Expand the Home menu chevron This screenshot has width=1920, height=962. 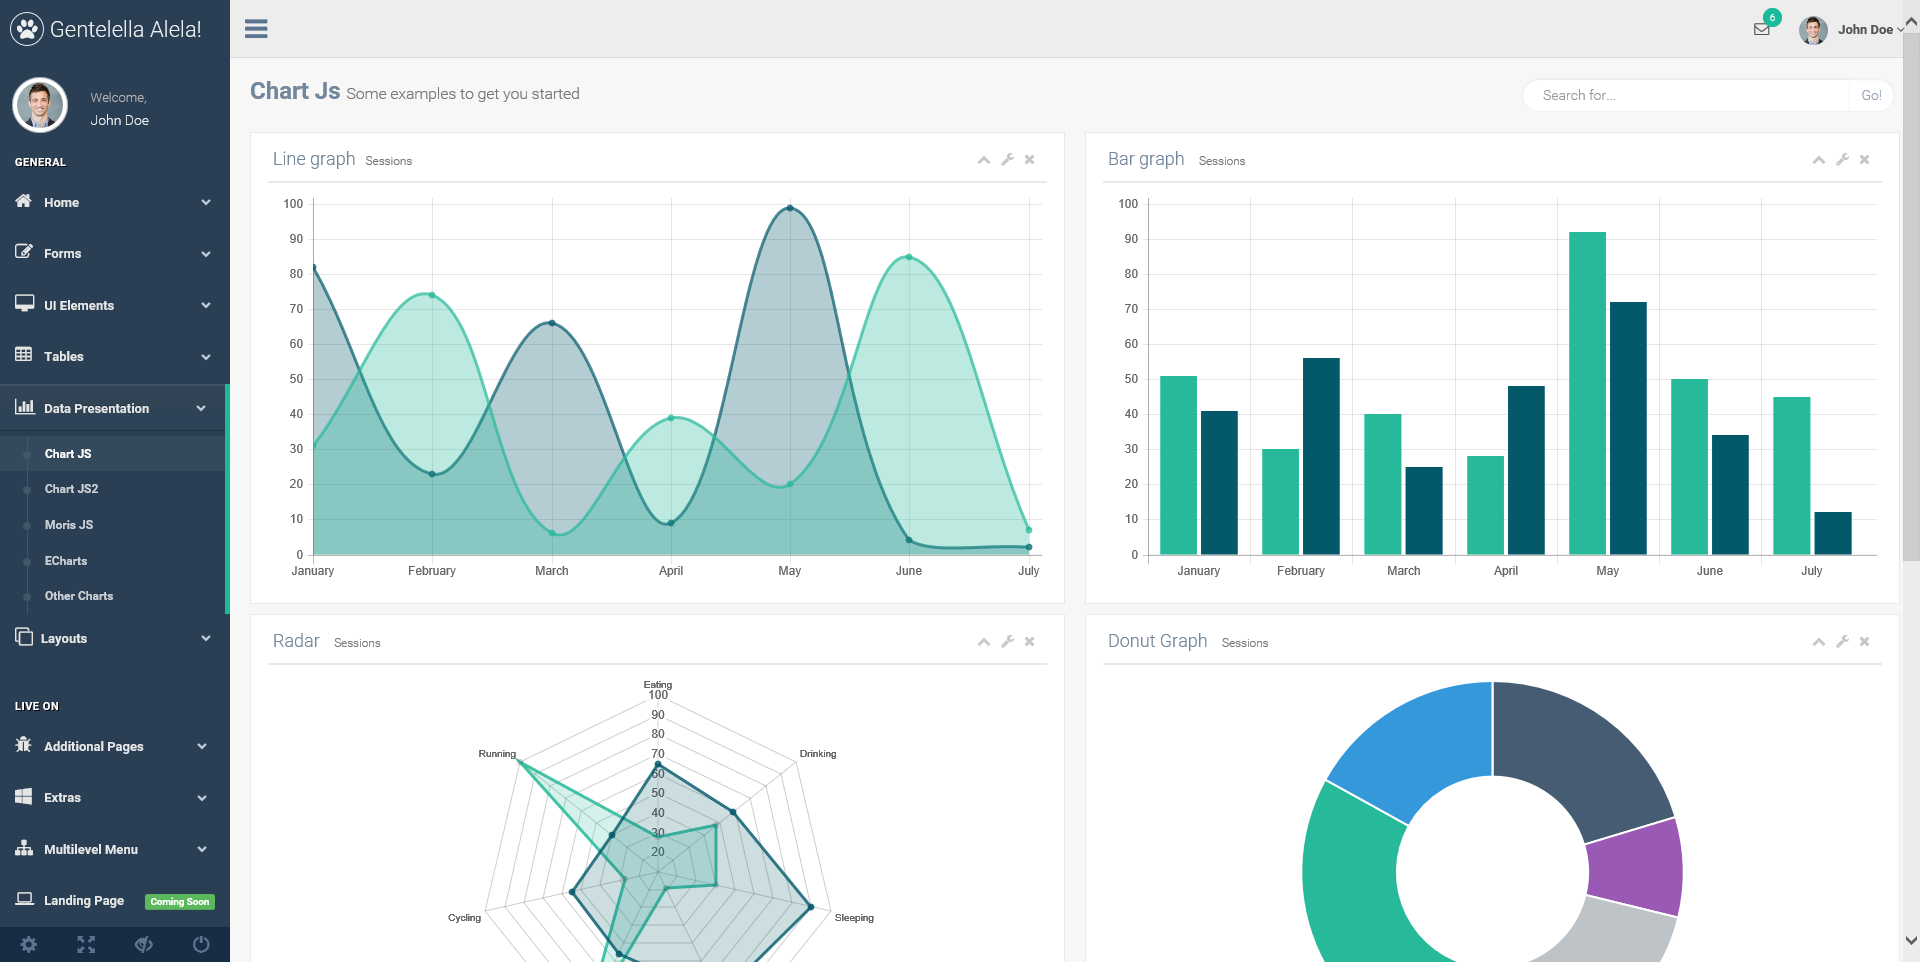pyautogui.click(x=206, y=202)
